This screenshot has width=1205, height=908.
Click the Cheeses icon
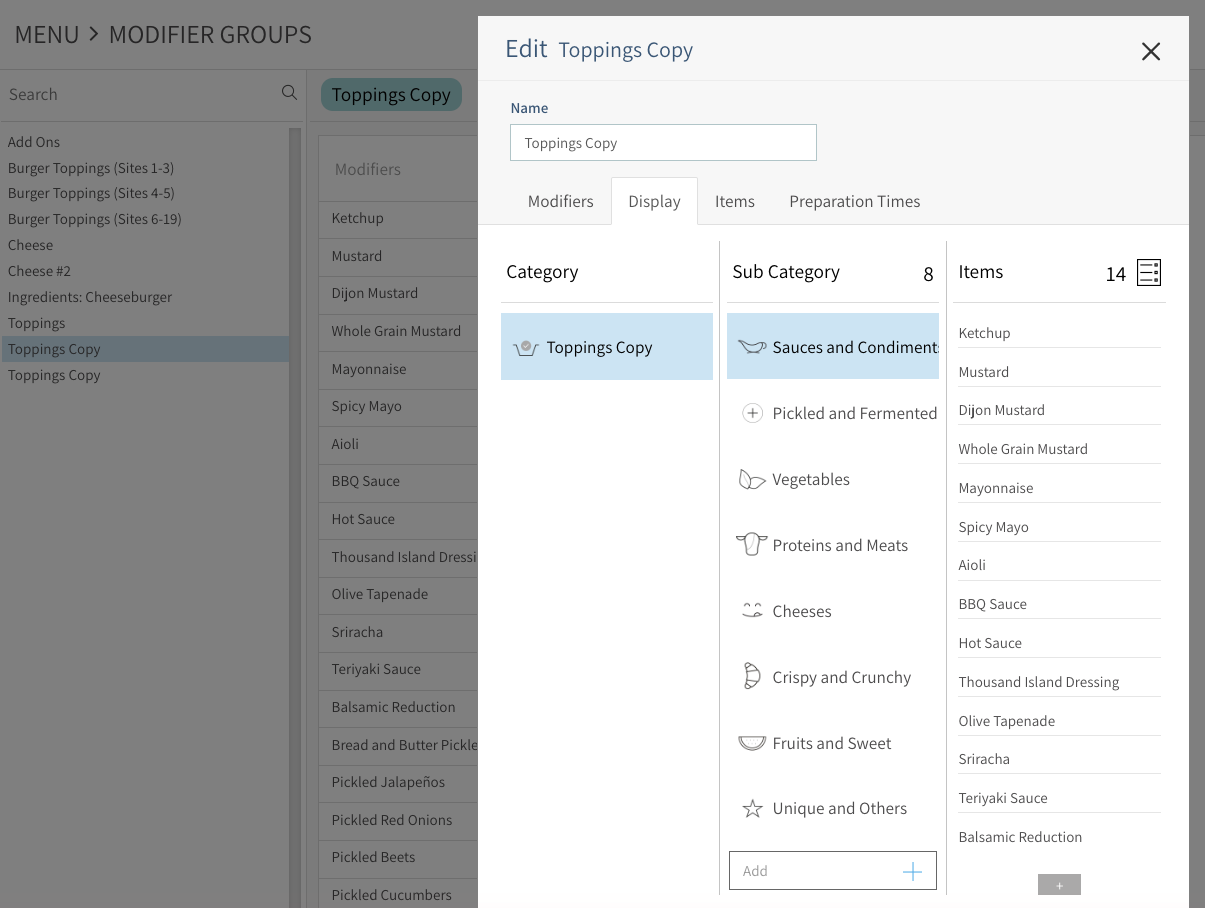(x=752, y=610)
